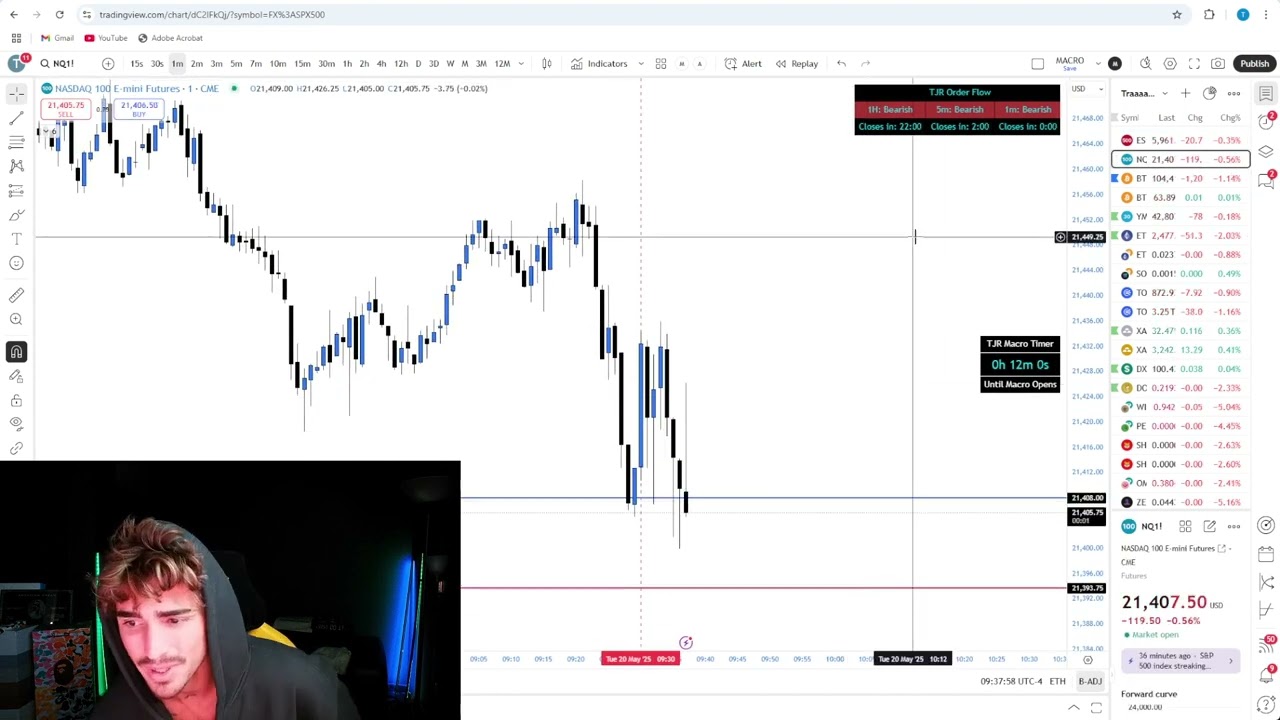Image resolution: width=1280 pixels, height=720 pixels.
Task: Toggle the watchlist panel icon
Action: pyautogui.click(x=1266, y=93)
